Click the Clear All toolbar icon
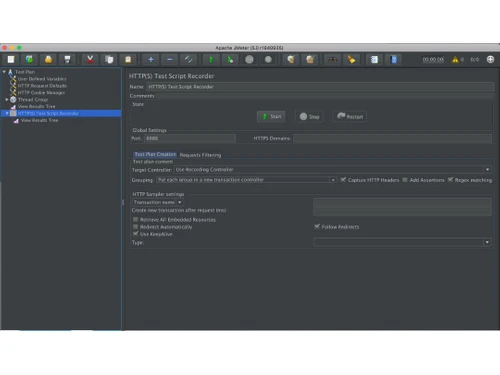 point(310,60)
